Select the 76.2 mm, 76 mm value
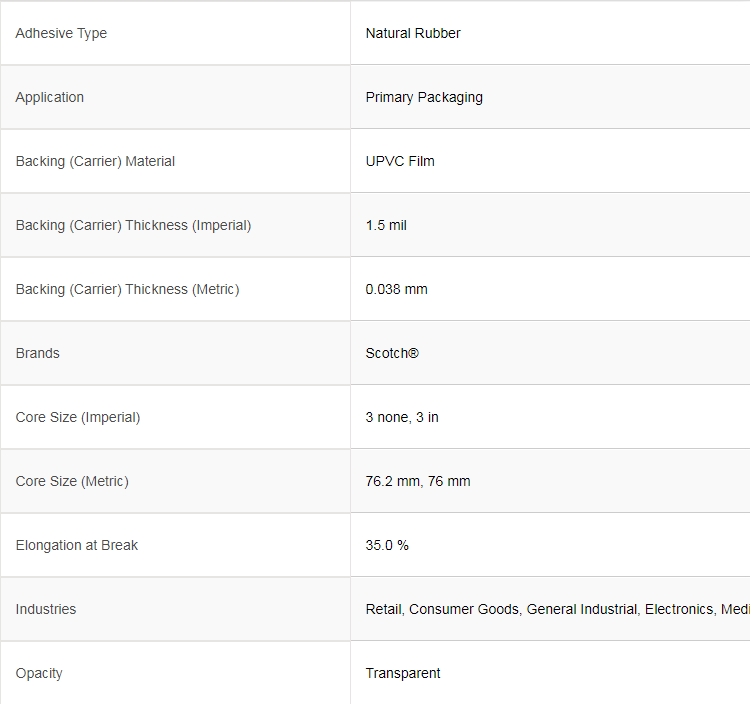This screenshot has width=754, height=704. [418, 481]
